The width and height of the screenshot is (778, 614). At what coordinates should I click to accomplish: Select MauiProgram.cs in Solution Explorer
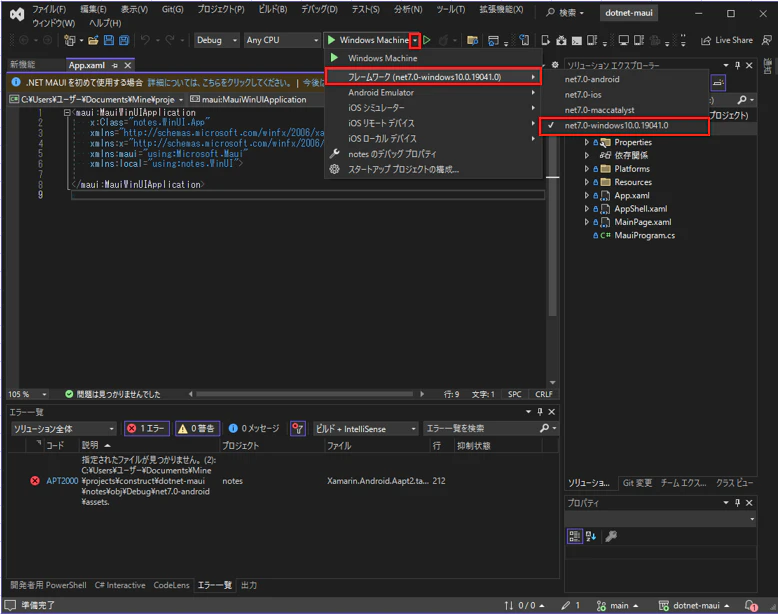pos(645,236)
